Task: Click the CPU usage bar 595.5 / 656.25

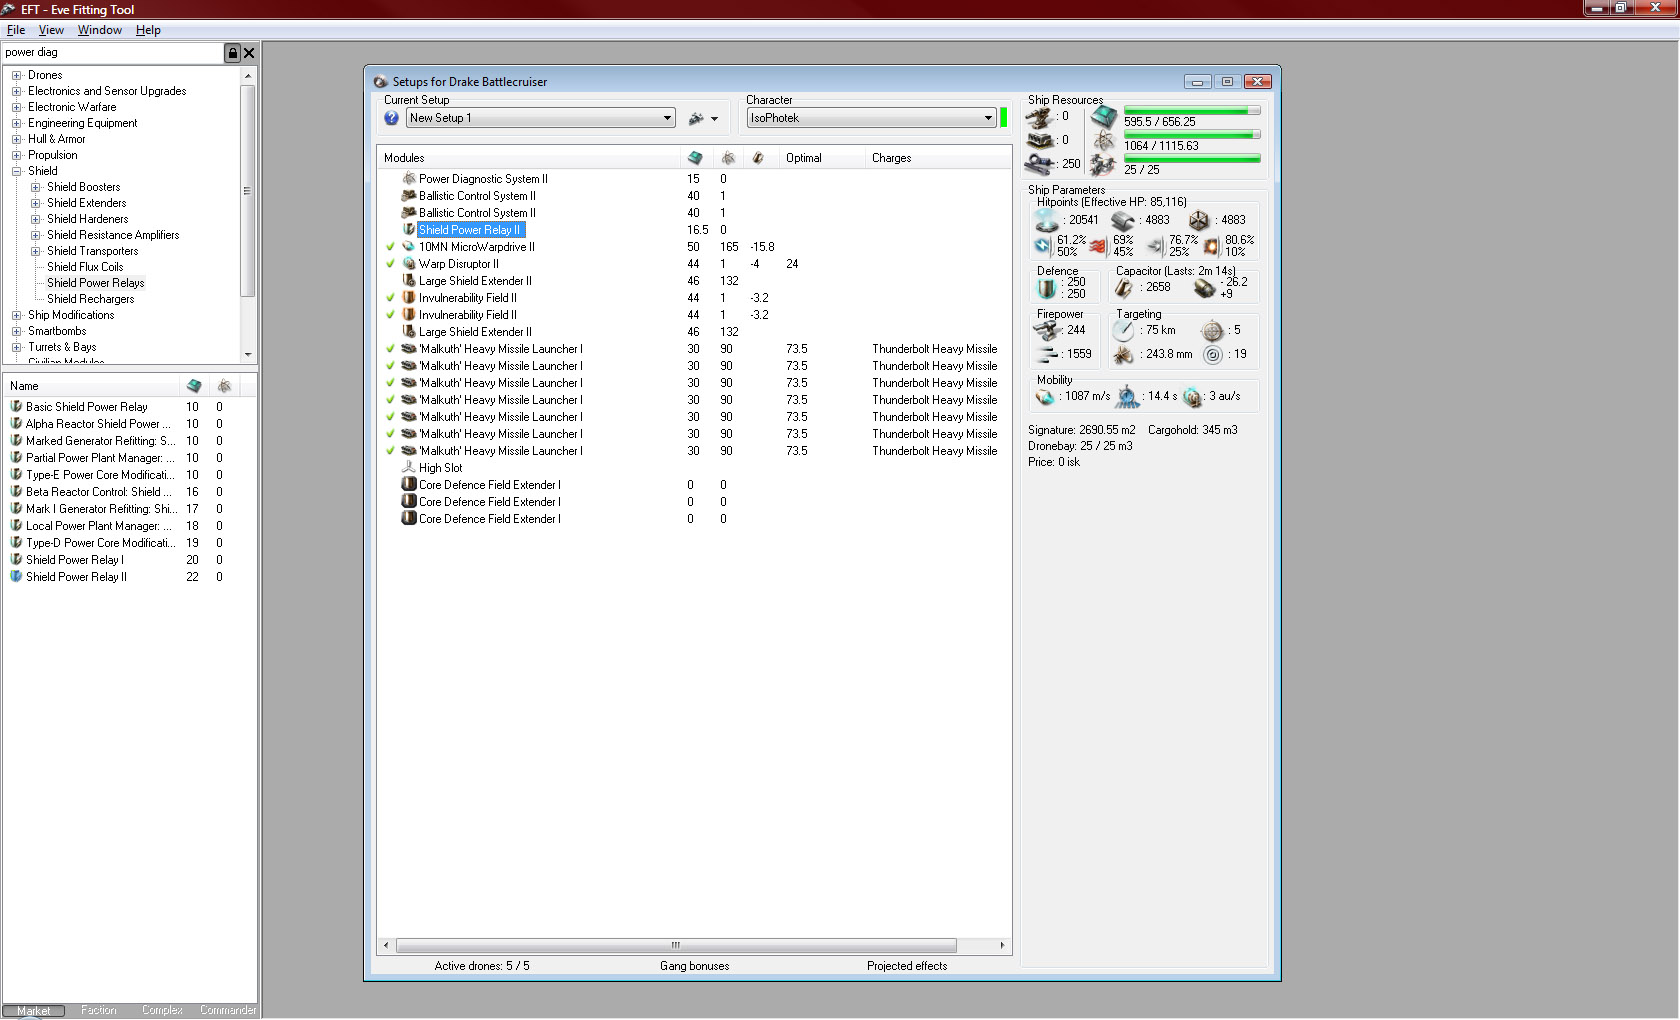Action: pos(1192,111)
